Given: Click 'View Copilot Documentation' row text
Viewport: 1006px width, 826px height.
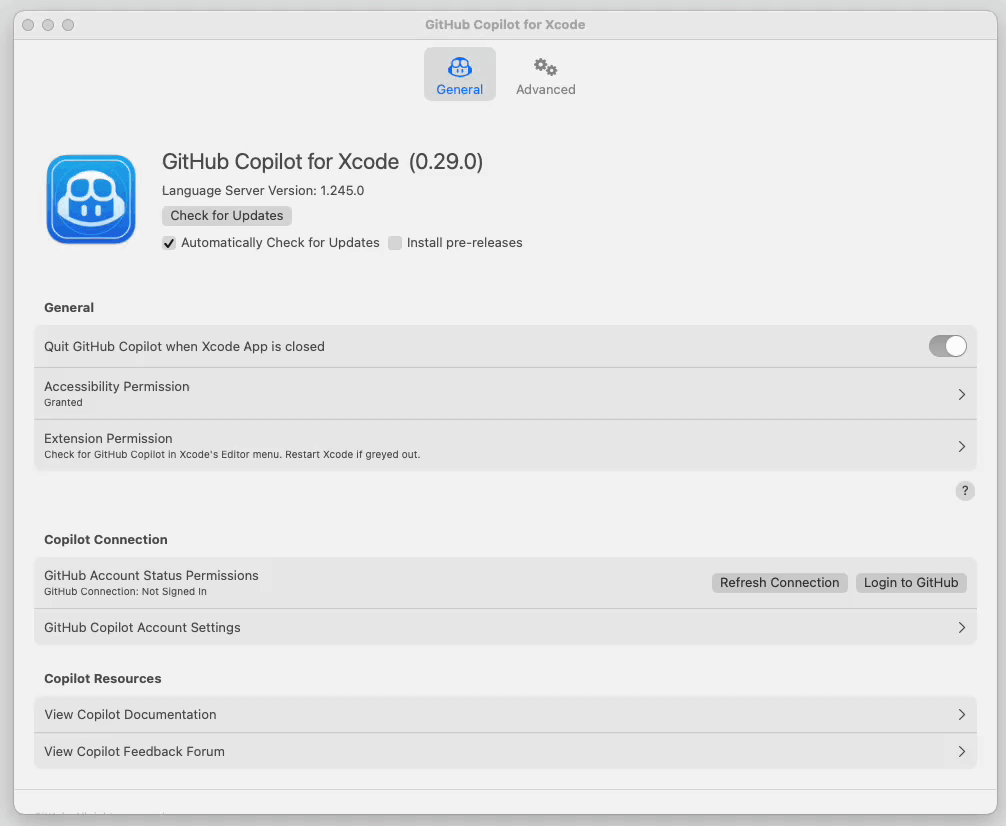Looking at the screenshot, I should [x=130, y=714].
